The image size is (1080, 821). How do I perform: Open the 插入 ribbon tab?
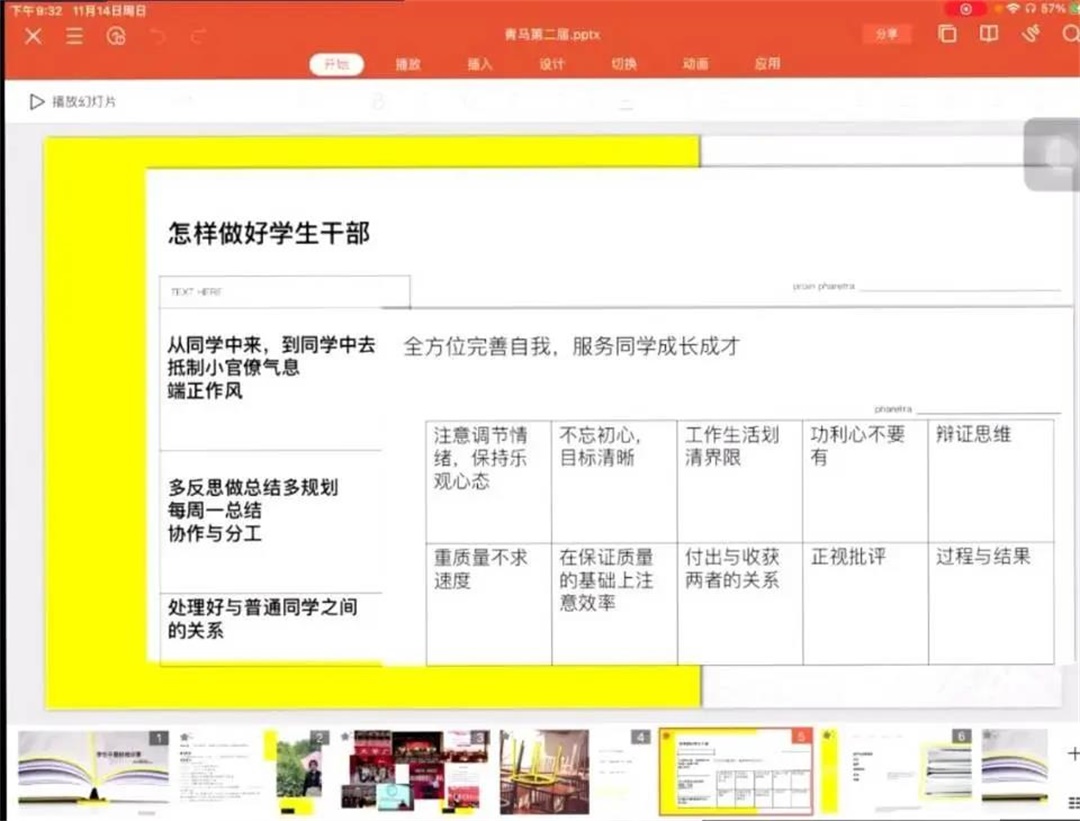(x=480, y=63)
